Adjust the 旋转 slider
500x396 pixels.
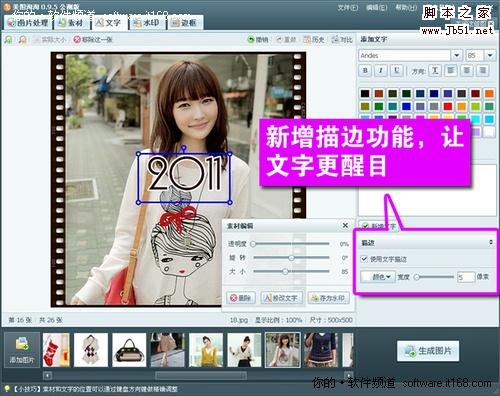pyautogui.click(x=291, y=258)
